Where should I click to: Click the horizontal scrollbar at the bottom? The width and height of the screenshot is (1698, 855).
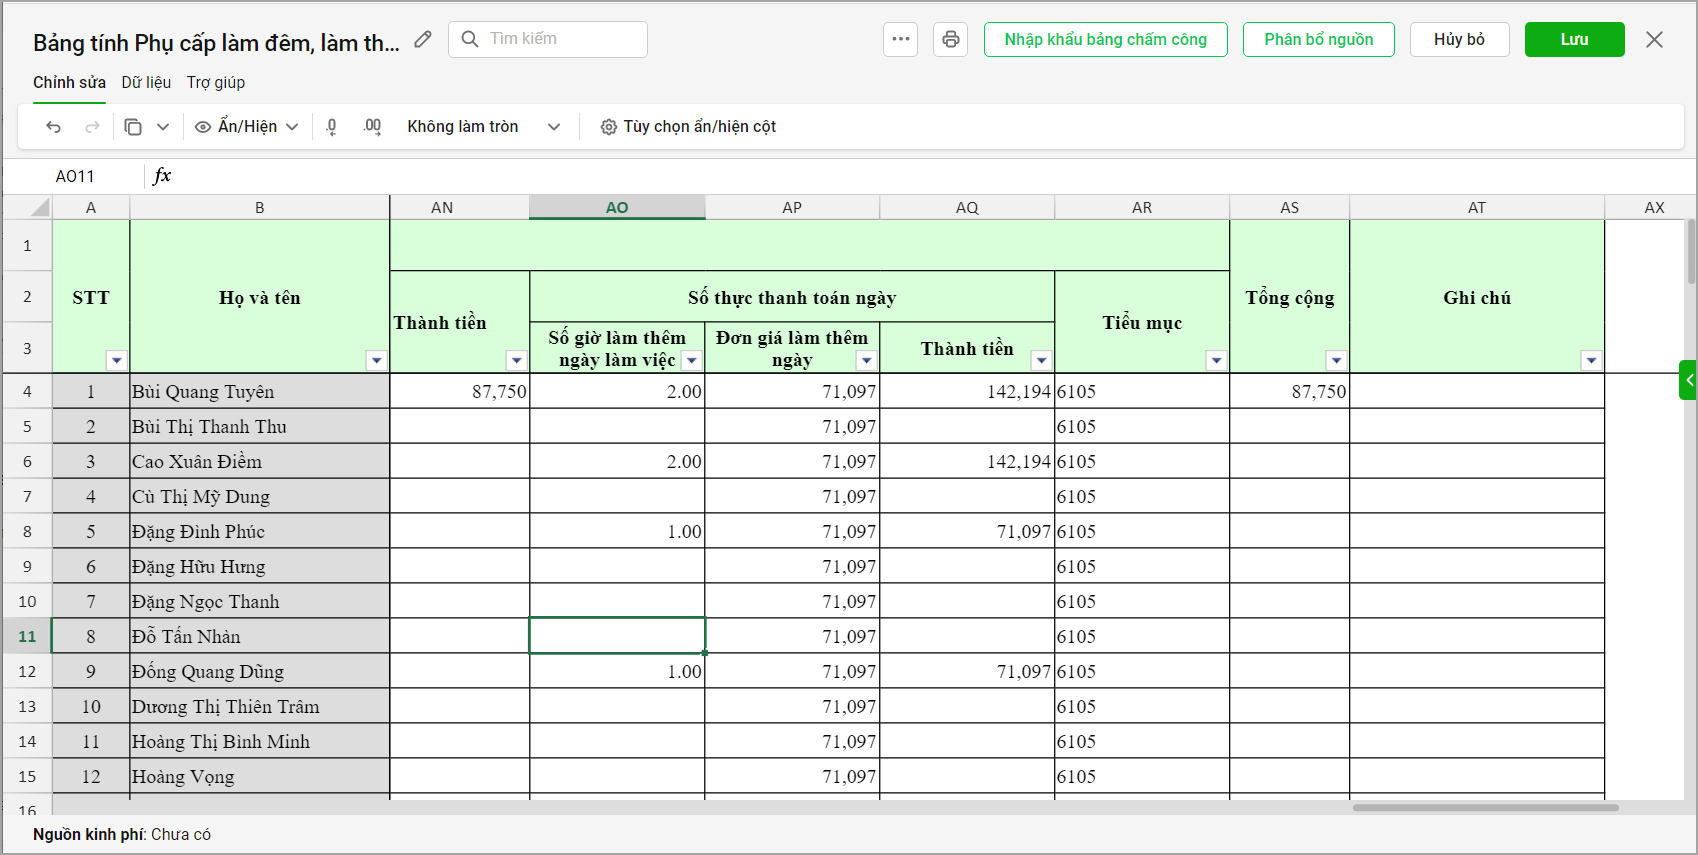click(1485, 807)
